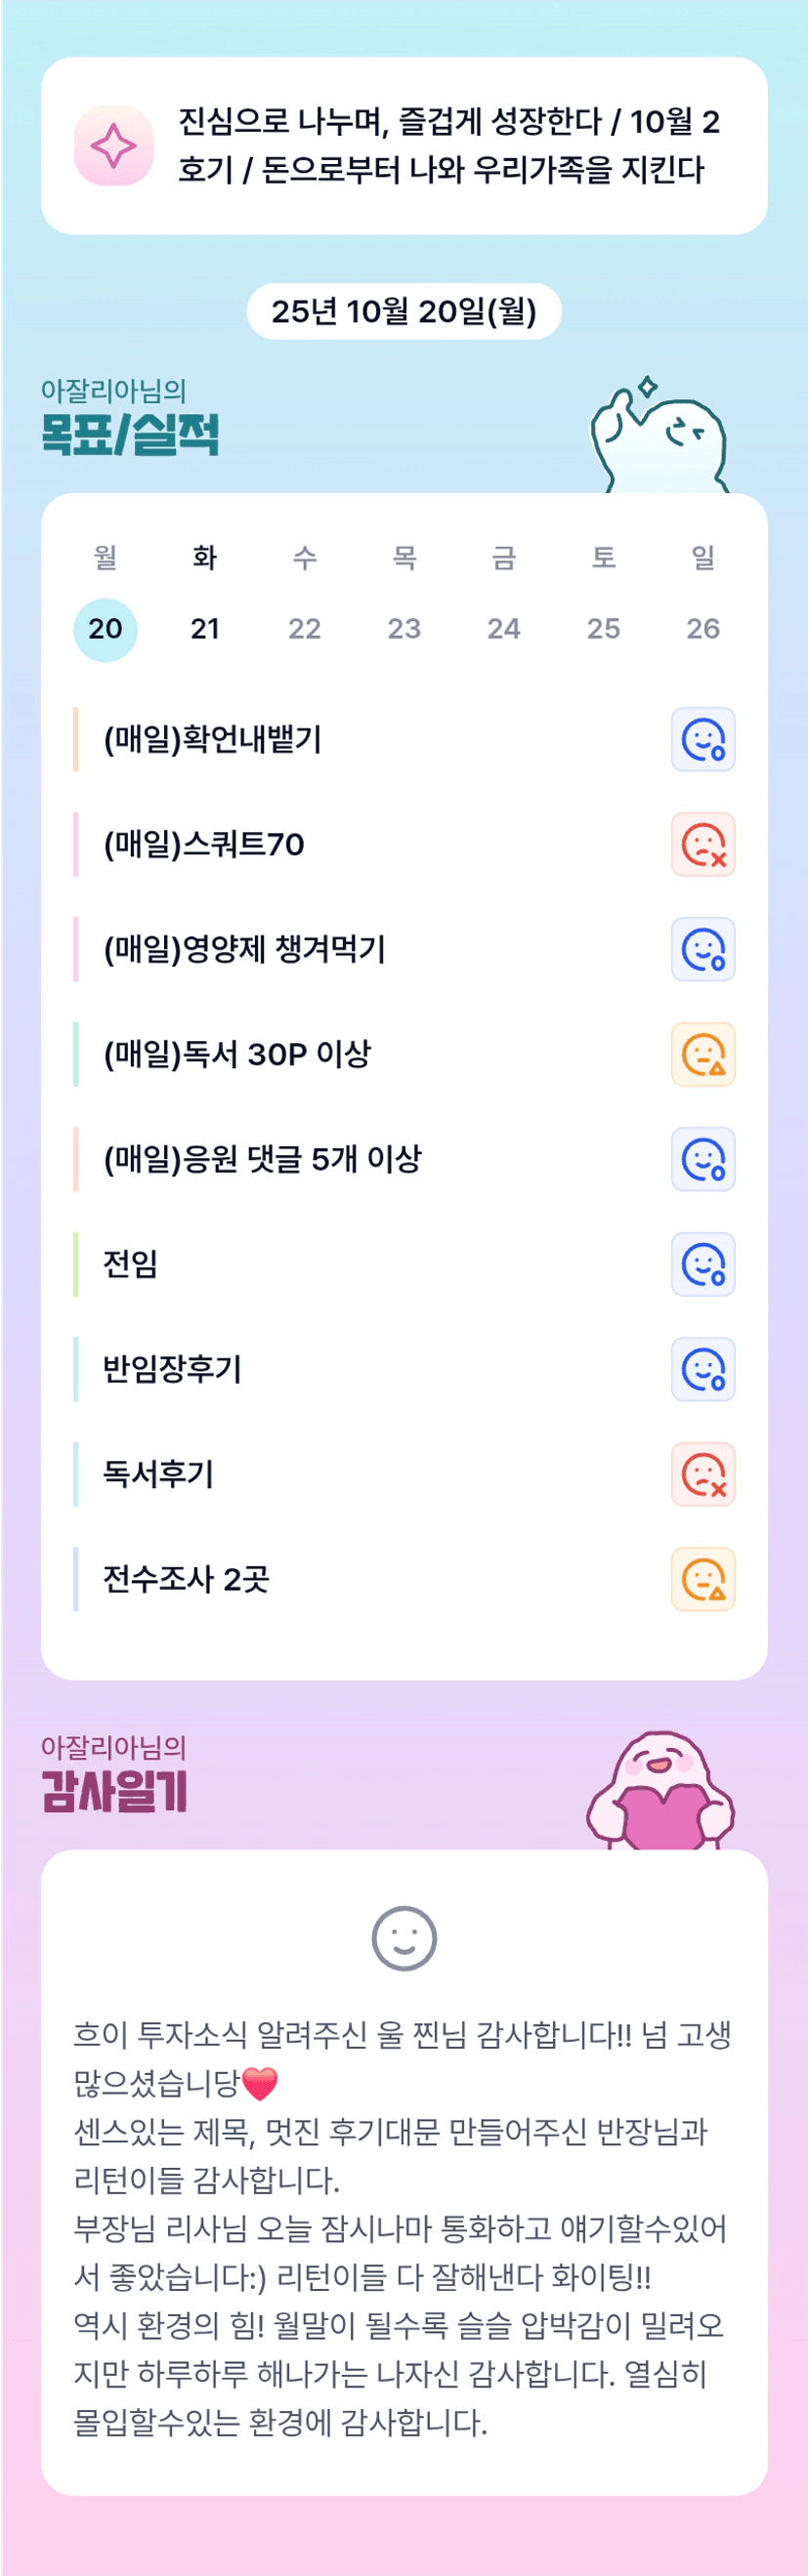
Task: Select Monday the 20th in week calendar
Action: pyautogui.click(x=105, y=629)
